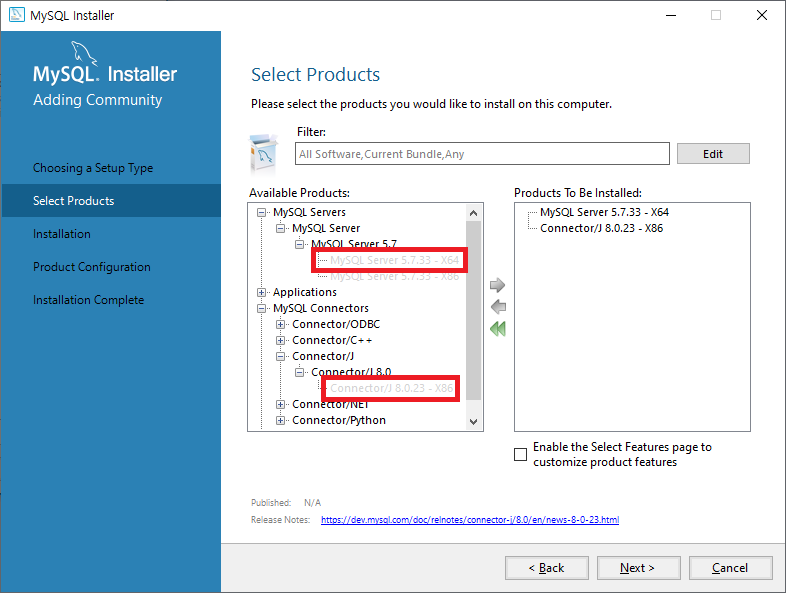Screen dimensions: 786x593
Task: Close the MySQL Installer window
Action: [x=762, y=15]
